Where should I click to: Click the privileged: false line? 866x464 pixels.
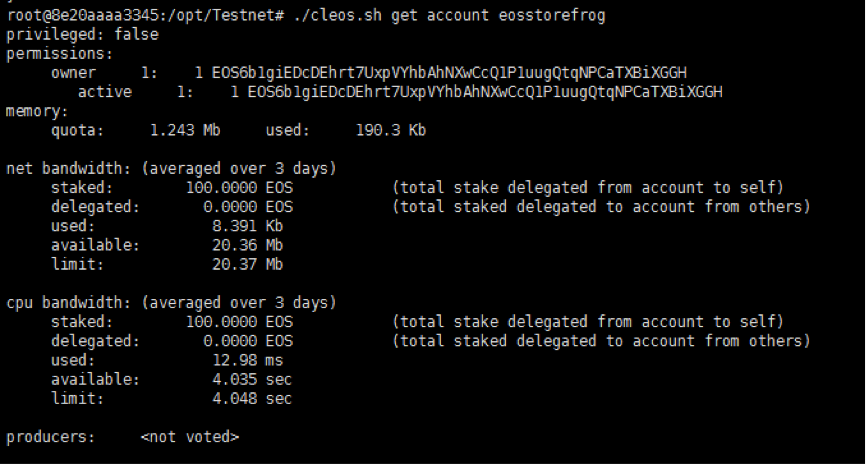[x=82, y=35]
